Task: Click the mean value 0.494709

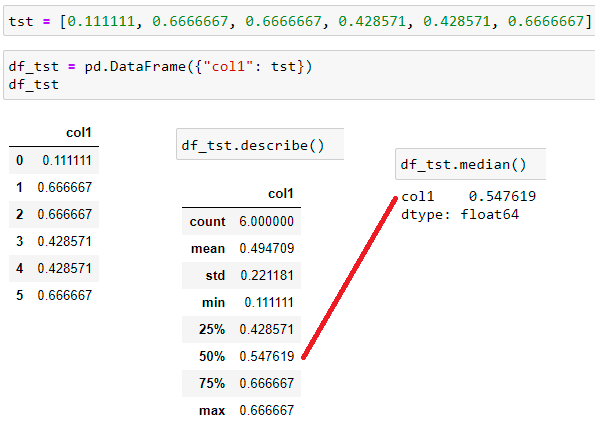Action: pyautogui.click(x=266, y=248)
